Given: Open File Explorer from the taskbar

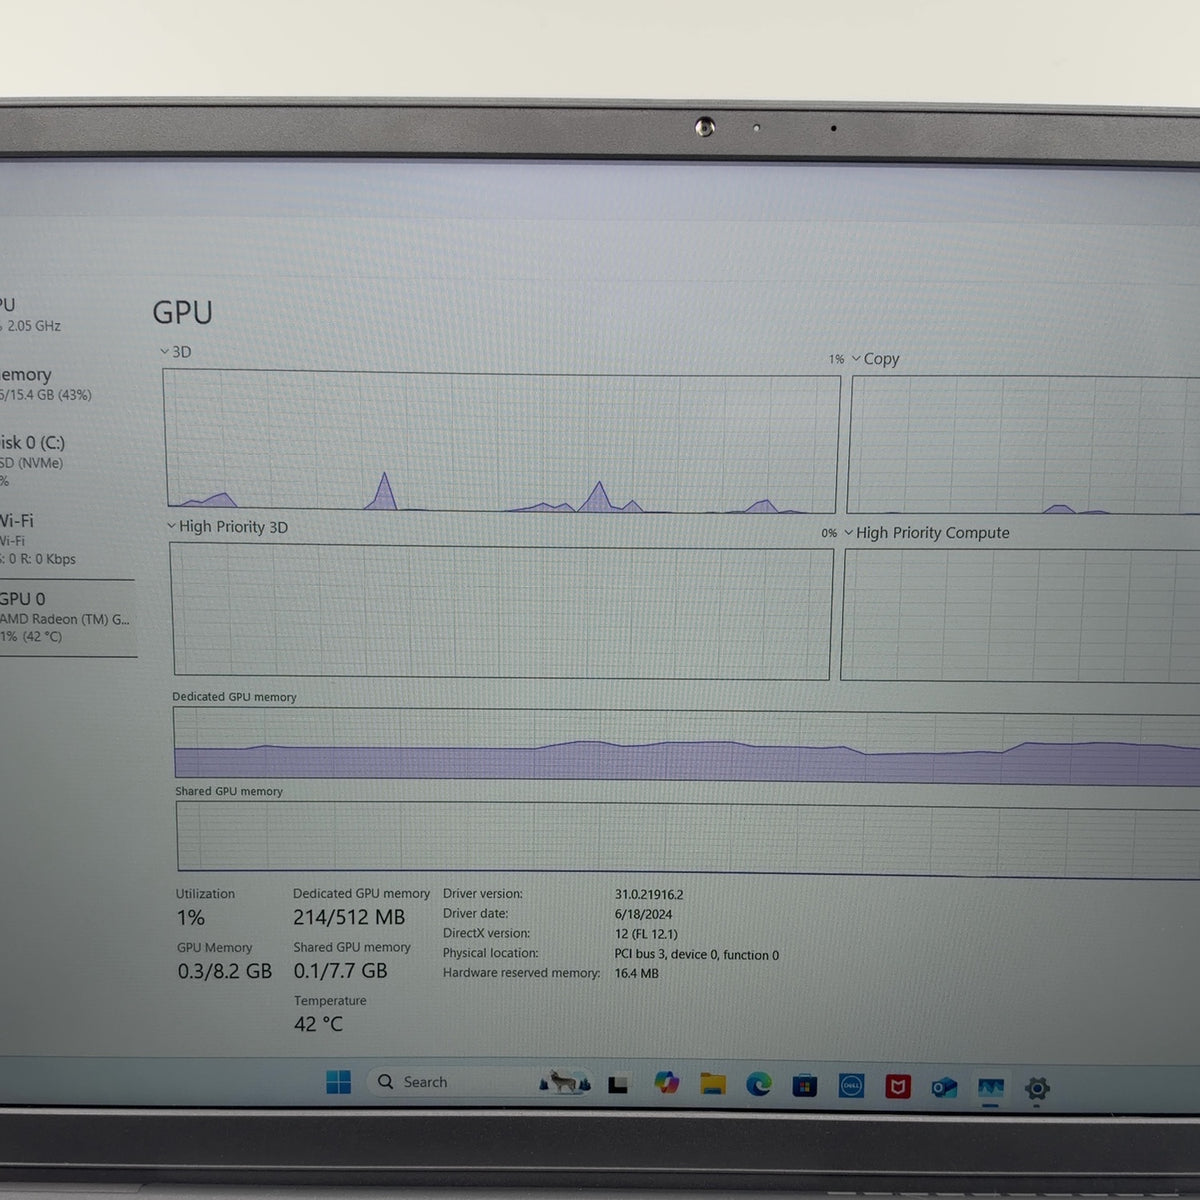Looking at the screenshot, I should click(x=712, y=1084).
